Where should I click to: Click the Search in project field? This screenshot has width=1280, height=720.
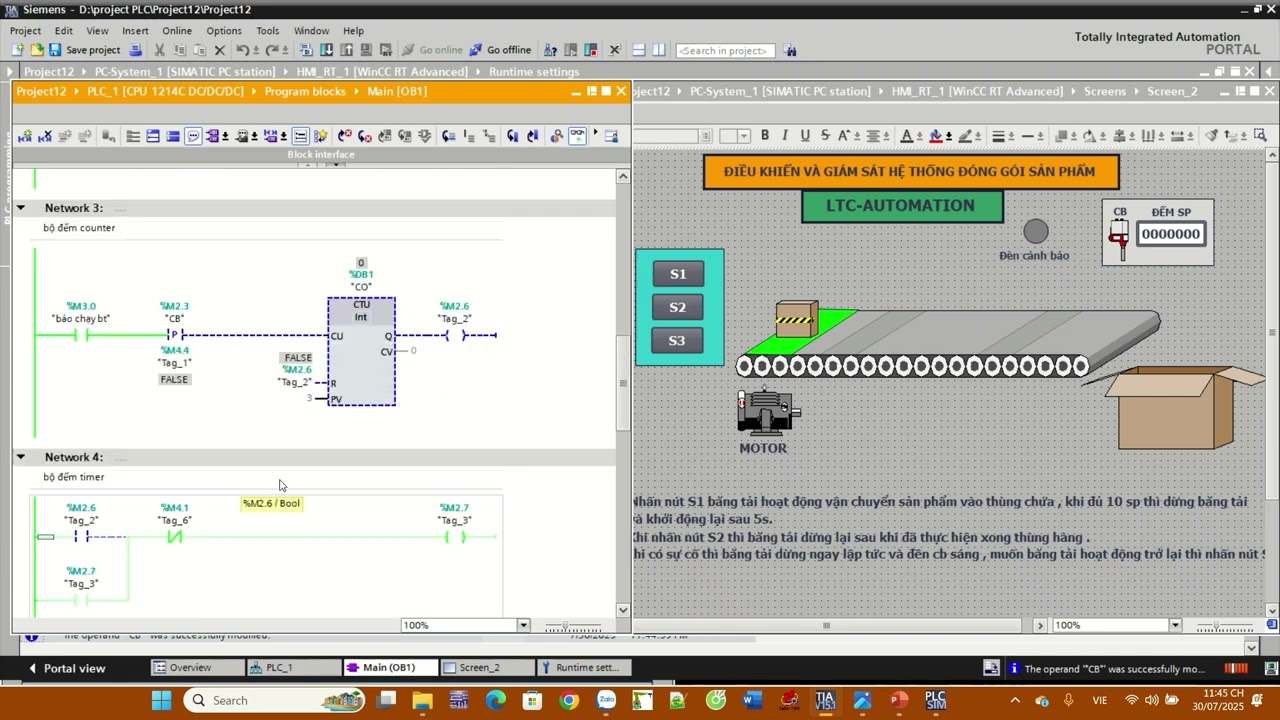(x=725, y=50)
